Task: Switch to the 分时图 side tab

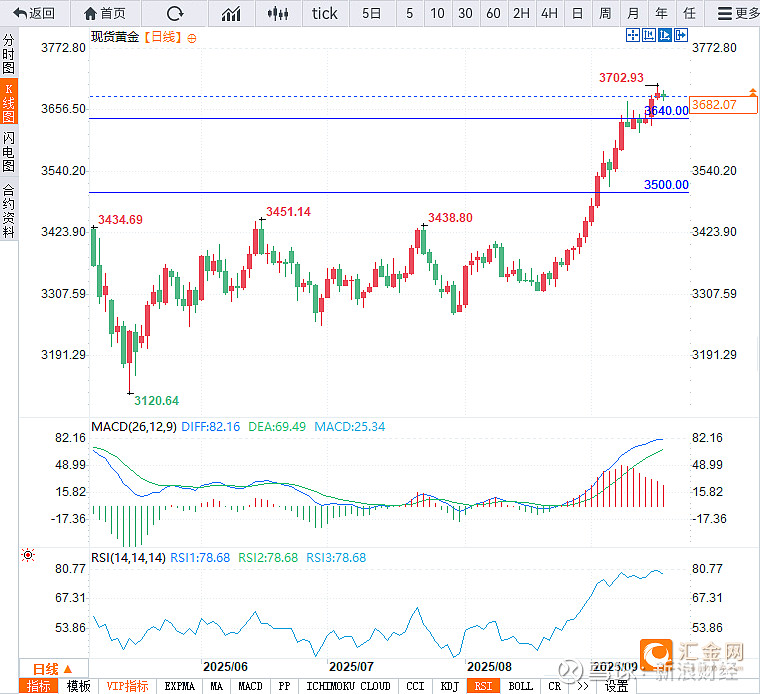Action: pos(9,55)
